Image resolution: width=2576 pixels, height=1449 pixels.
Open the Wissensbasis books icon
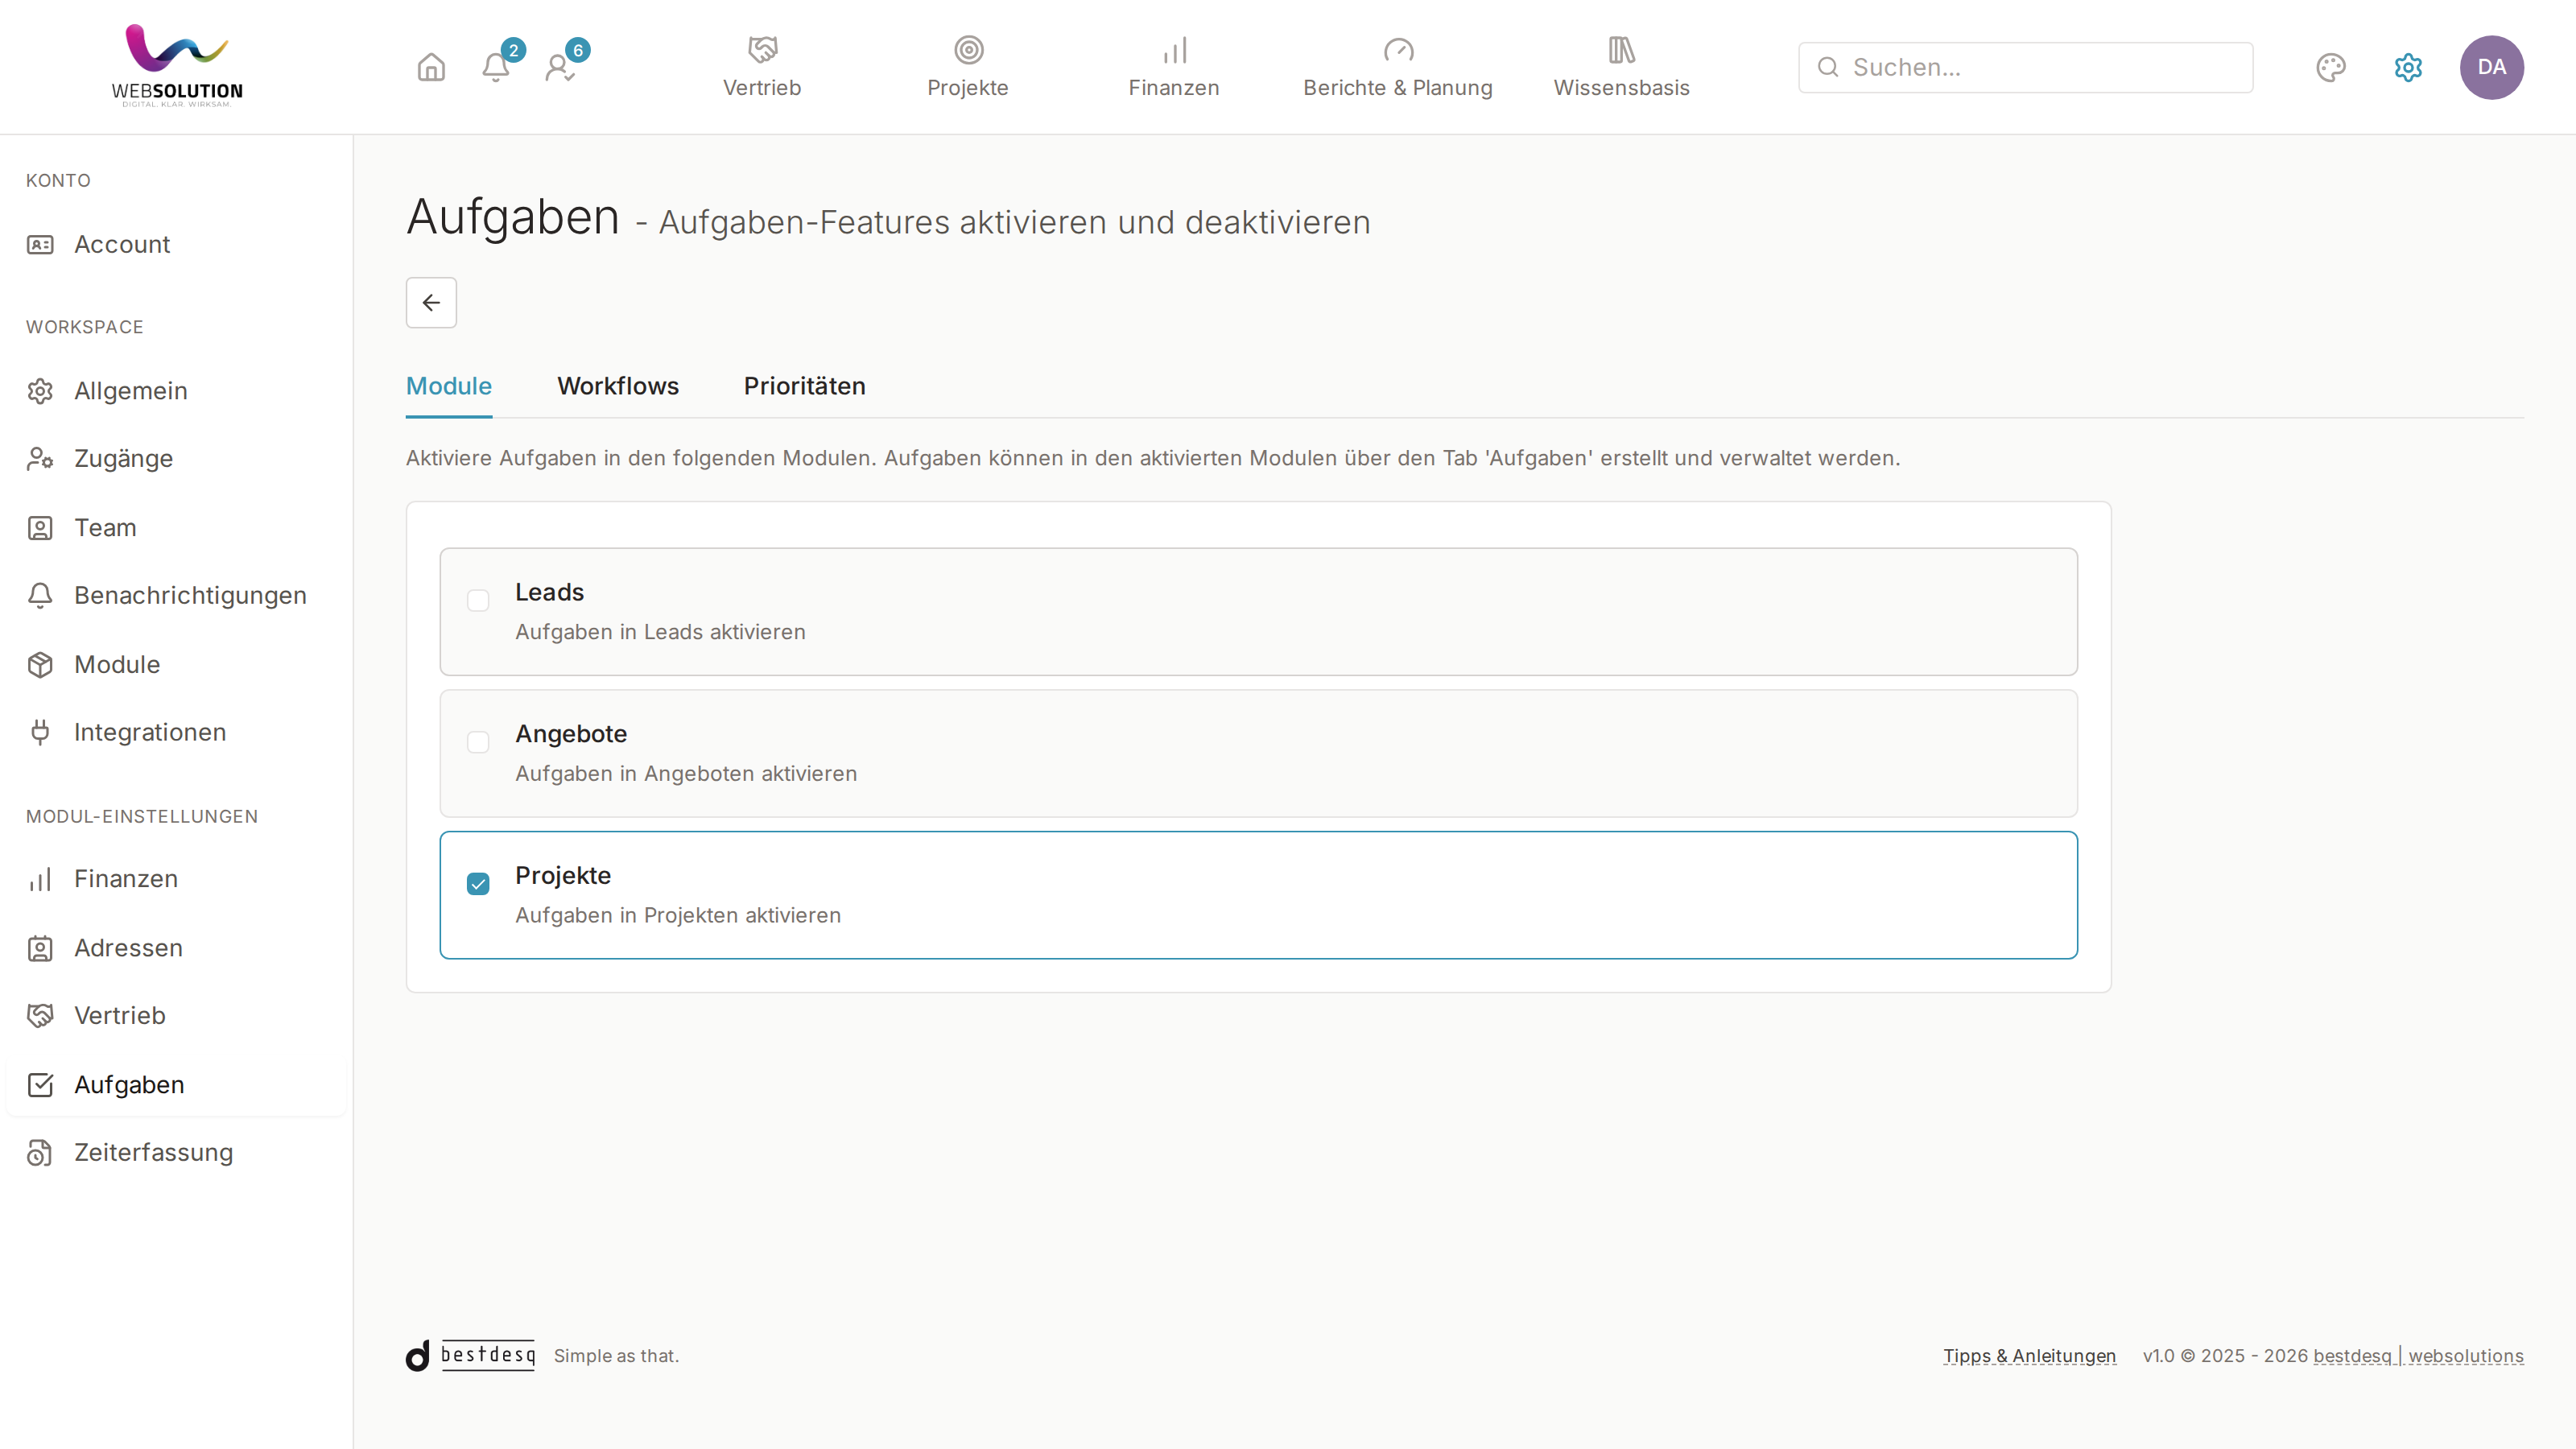(1621, 49)
